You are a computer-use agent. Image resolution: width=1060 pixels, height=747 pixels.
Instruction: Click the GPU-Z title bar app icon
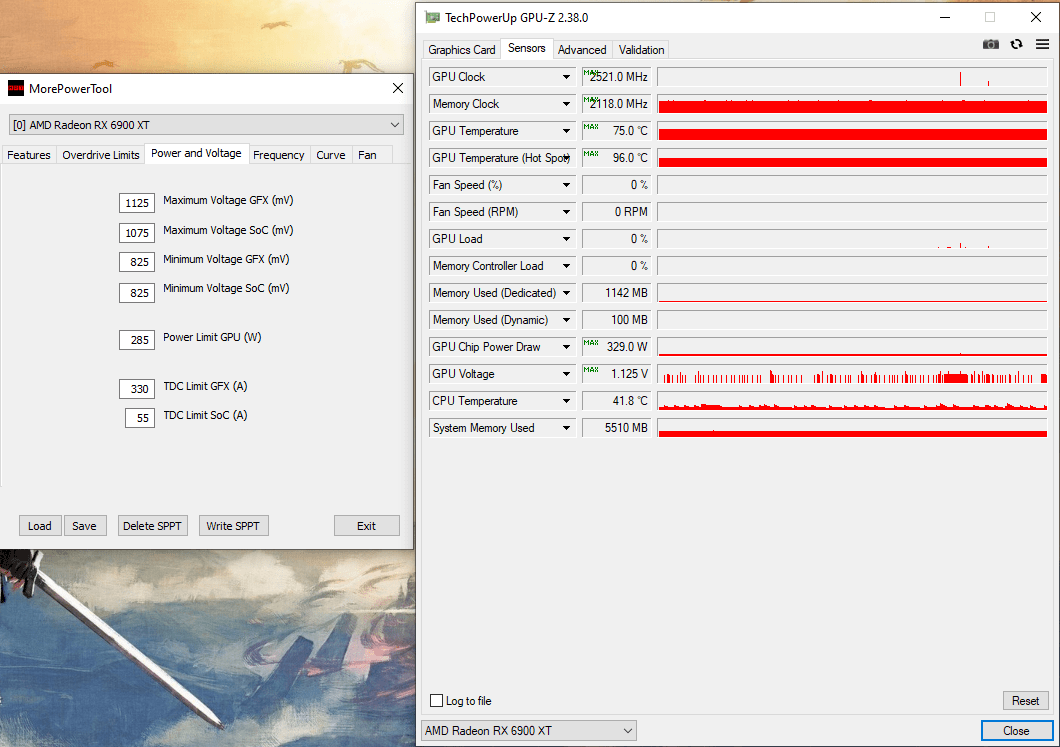pos(432,18)
